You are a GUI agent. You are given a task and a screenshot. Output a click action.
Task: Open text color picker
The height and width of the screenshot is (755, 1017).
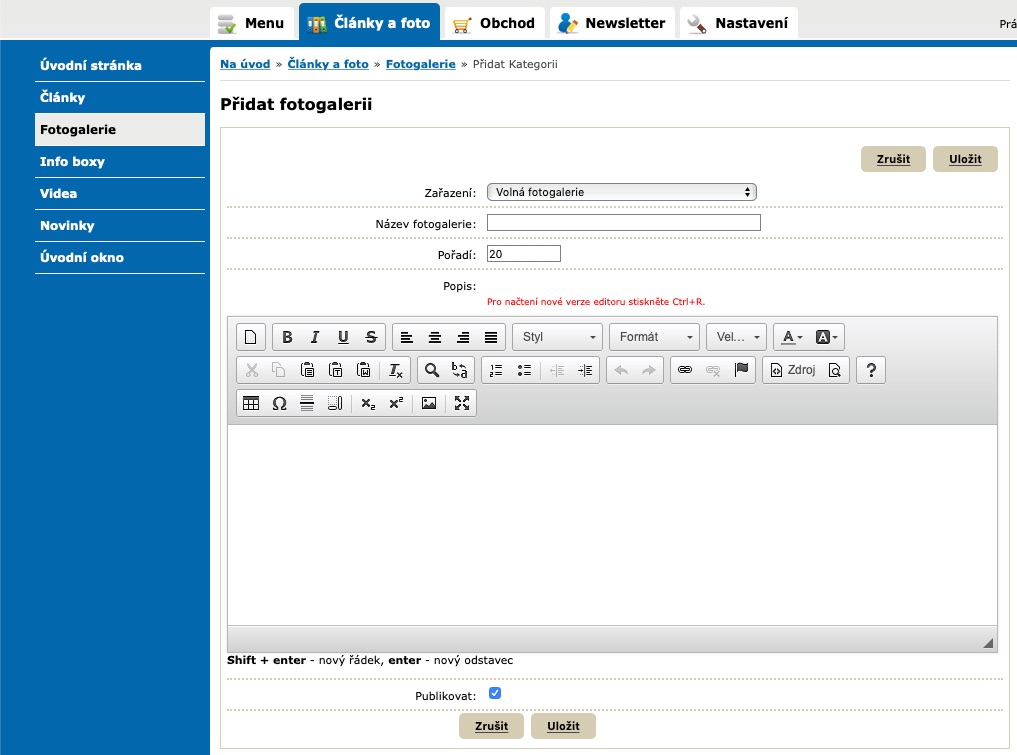[x=792, y=337]
